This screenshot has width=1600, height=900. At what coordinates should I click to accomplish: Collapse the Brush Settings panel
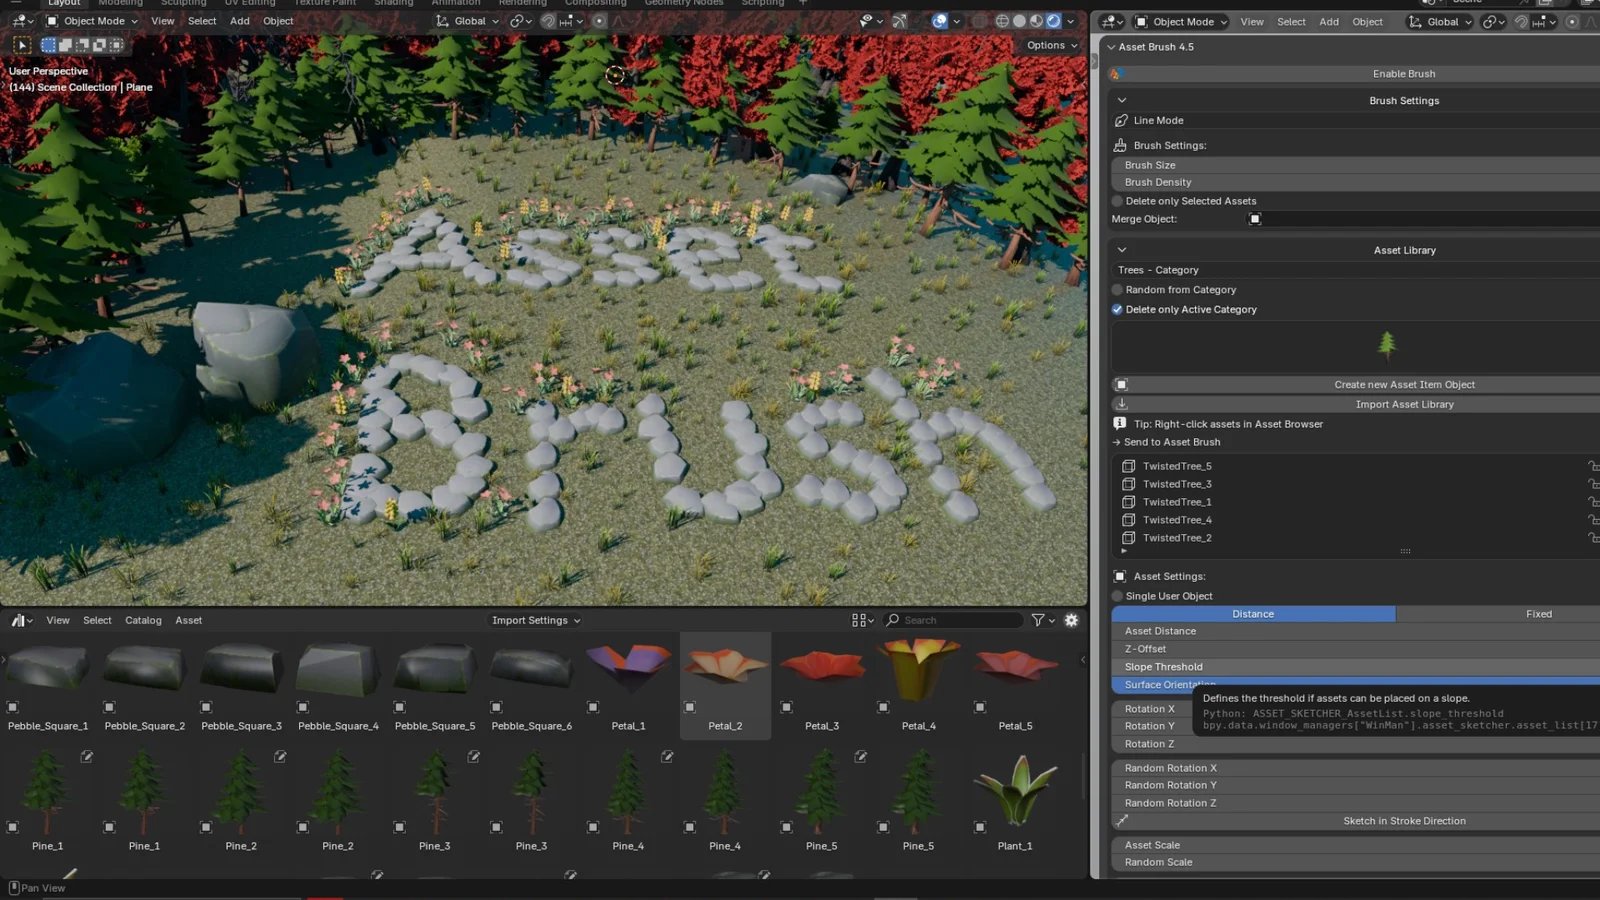tap(1122, 100)
